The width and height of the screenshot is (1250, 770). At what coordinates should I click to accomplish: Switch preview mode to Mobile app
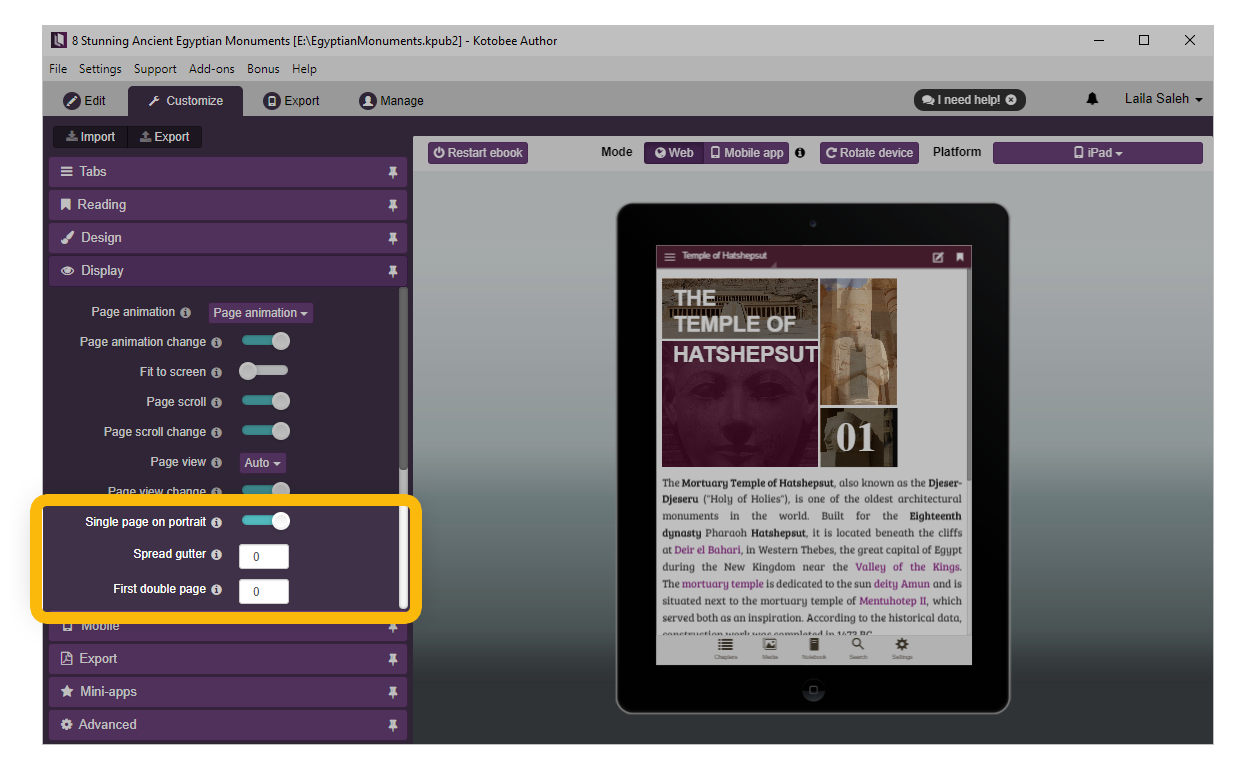click(746, 153)
